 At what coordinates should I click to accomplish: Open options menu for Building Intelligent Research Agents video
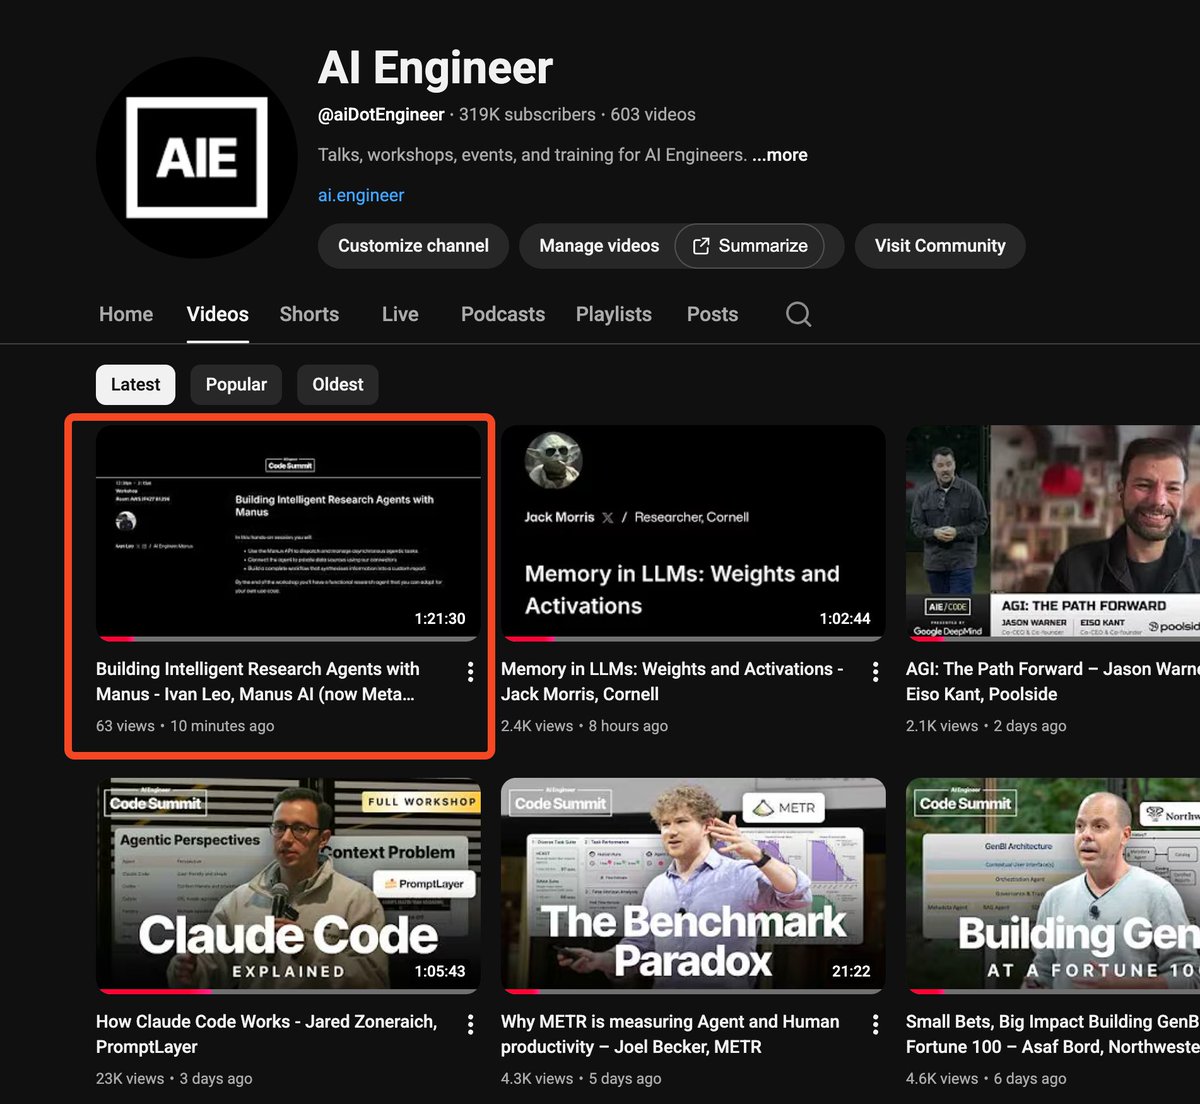pyautogui.click(x=470, y=672)
